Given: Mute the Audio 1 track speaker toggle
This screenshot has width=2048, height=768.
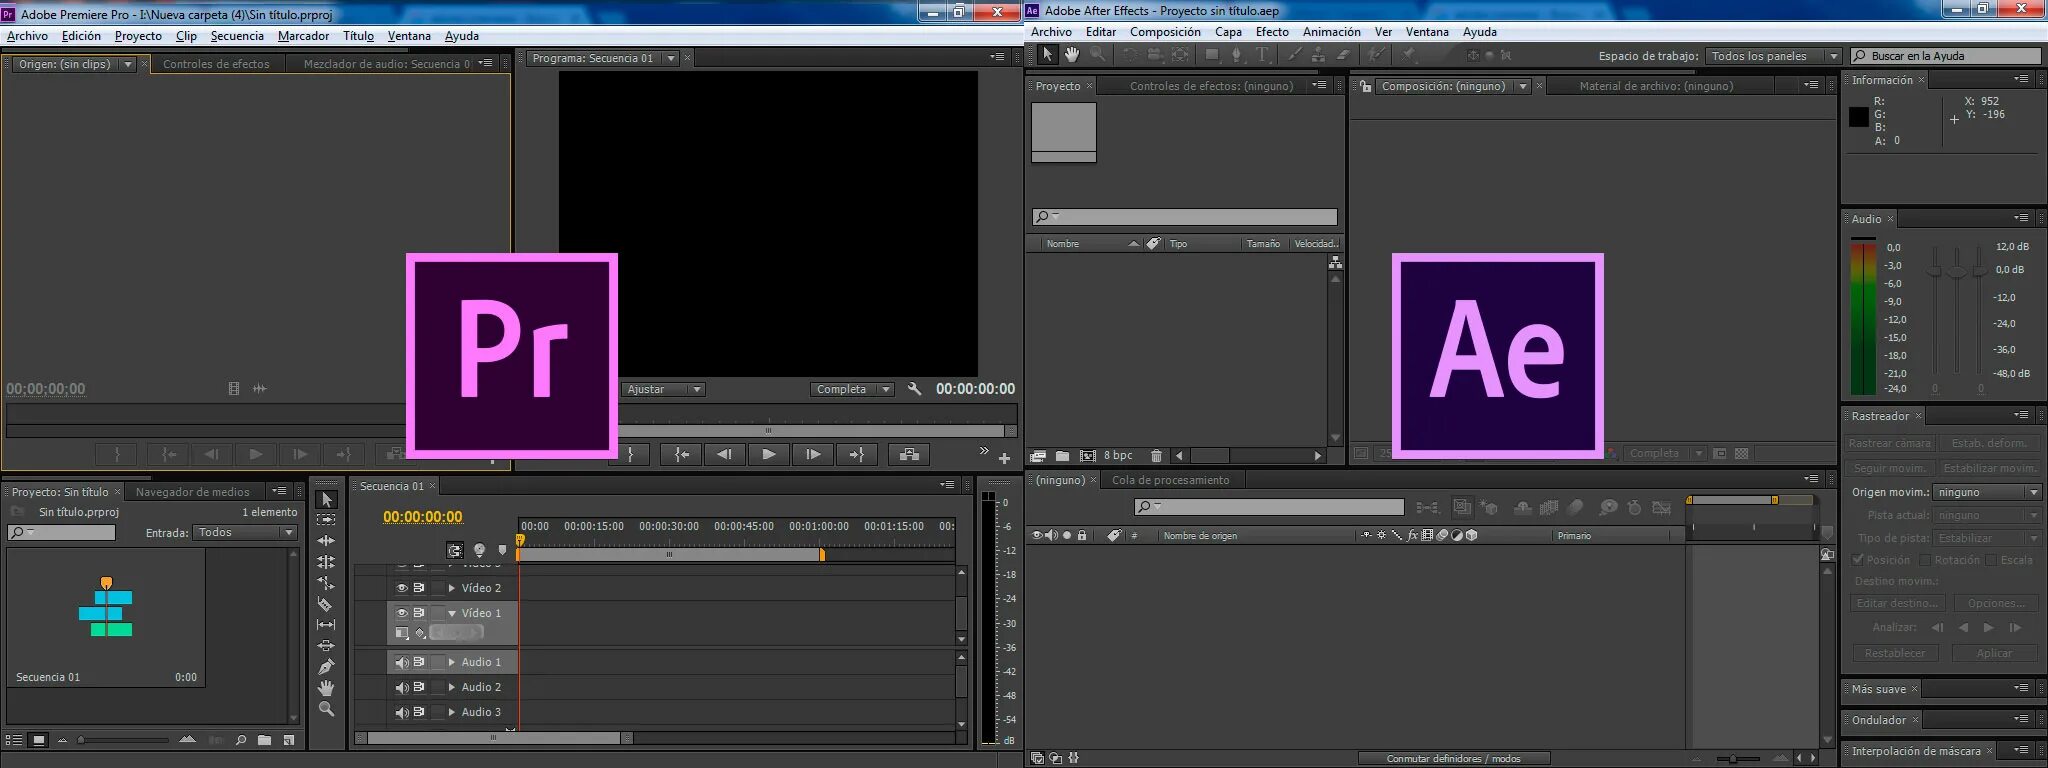Looking at the screenshot, I should click(402, 662).
